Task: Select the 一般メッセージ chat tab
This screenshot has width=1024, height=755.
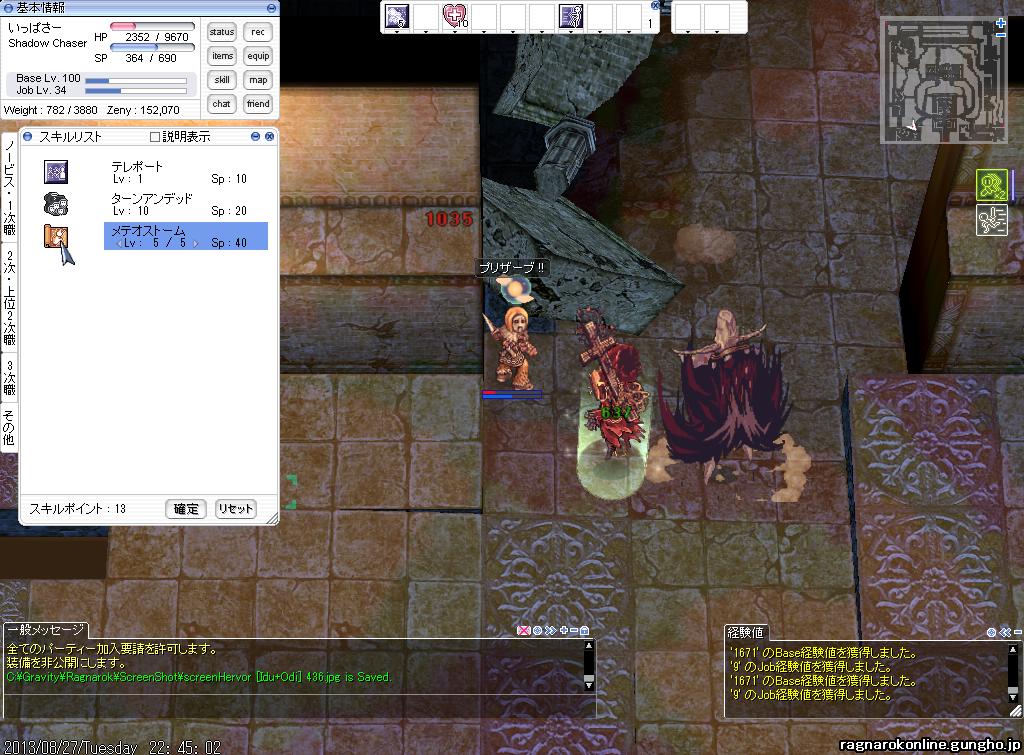Action: tap(46, 630)
